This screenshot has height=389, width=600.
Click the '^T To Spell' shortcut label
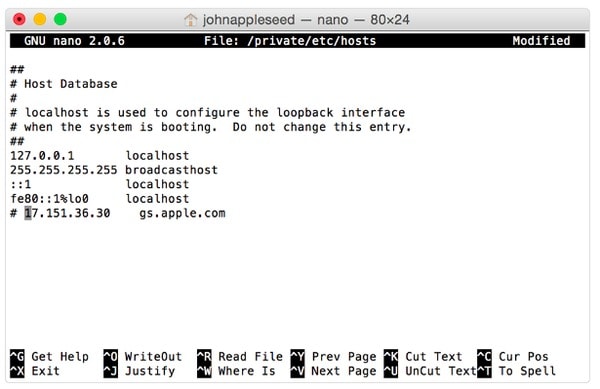[x=516, y=371]
